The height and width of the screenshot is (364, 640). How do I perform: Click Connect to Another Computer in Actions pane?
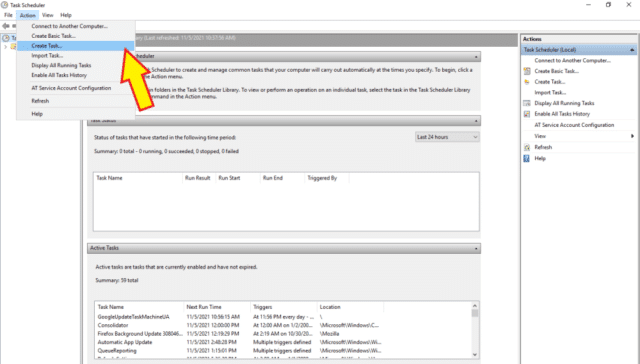572,60
